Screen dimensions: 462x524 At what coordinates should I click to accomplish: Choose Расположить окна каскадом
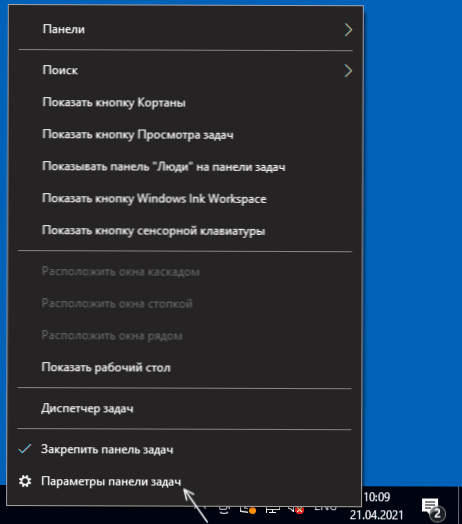pos(185,271)
